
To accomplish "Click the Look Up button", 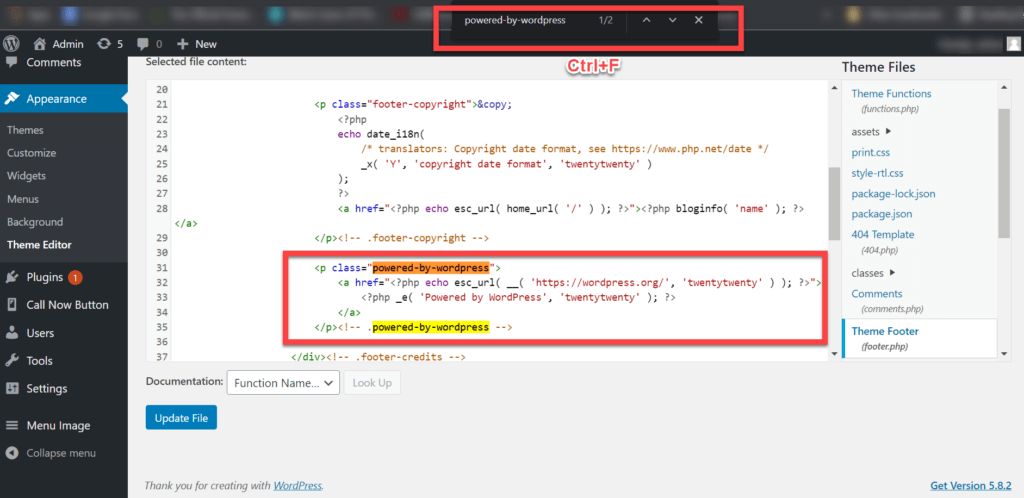I will coord(372,383).
